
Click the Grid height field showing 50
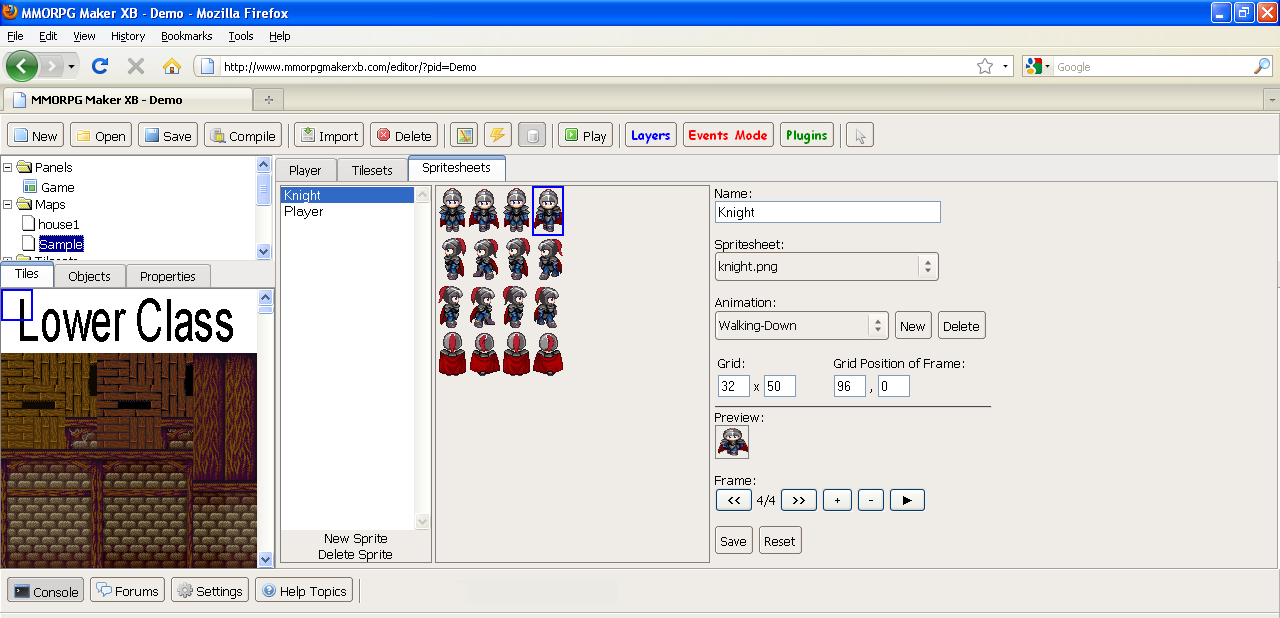pyautogui.click(x=780, y=386)
